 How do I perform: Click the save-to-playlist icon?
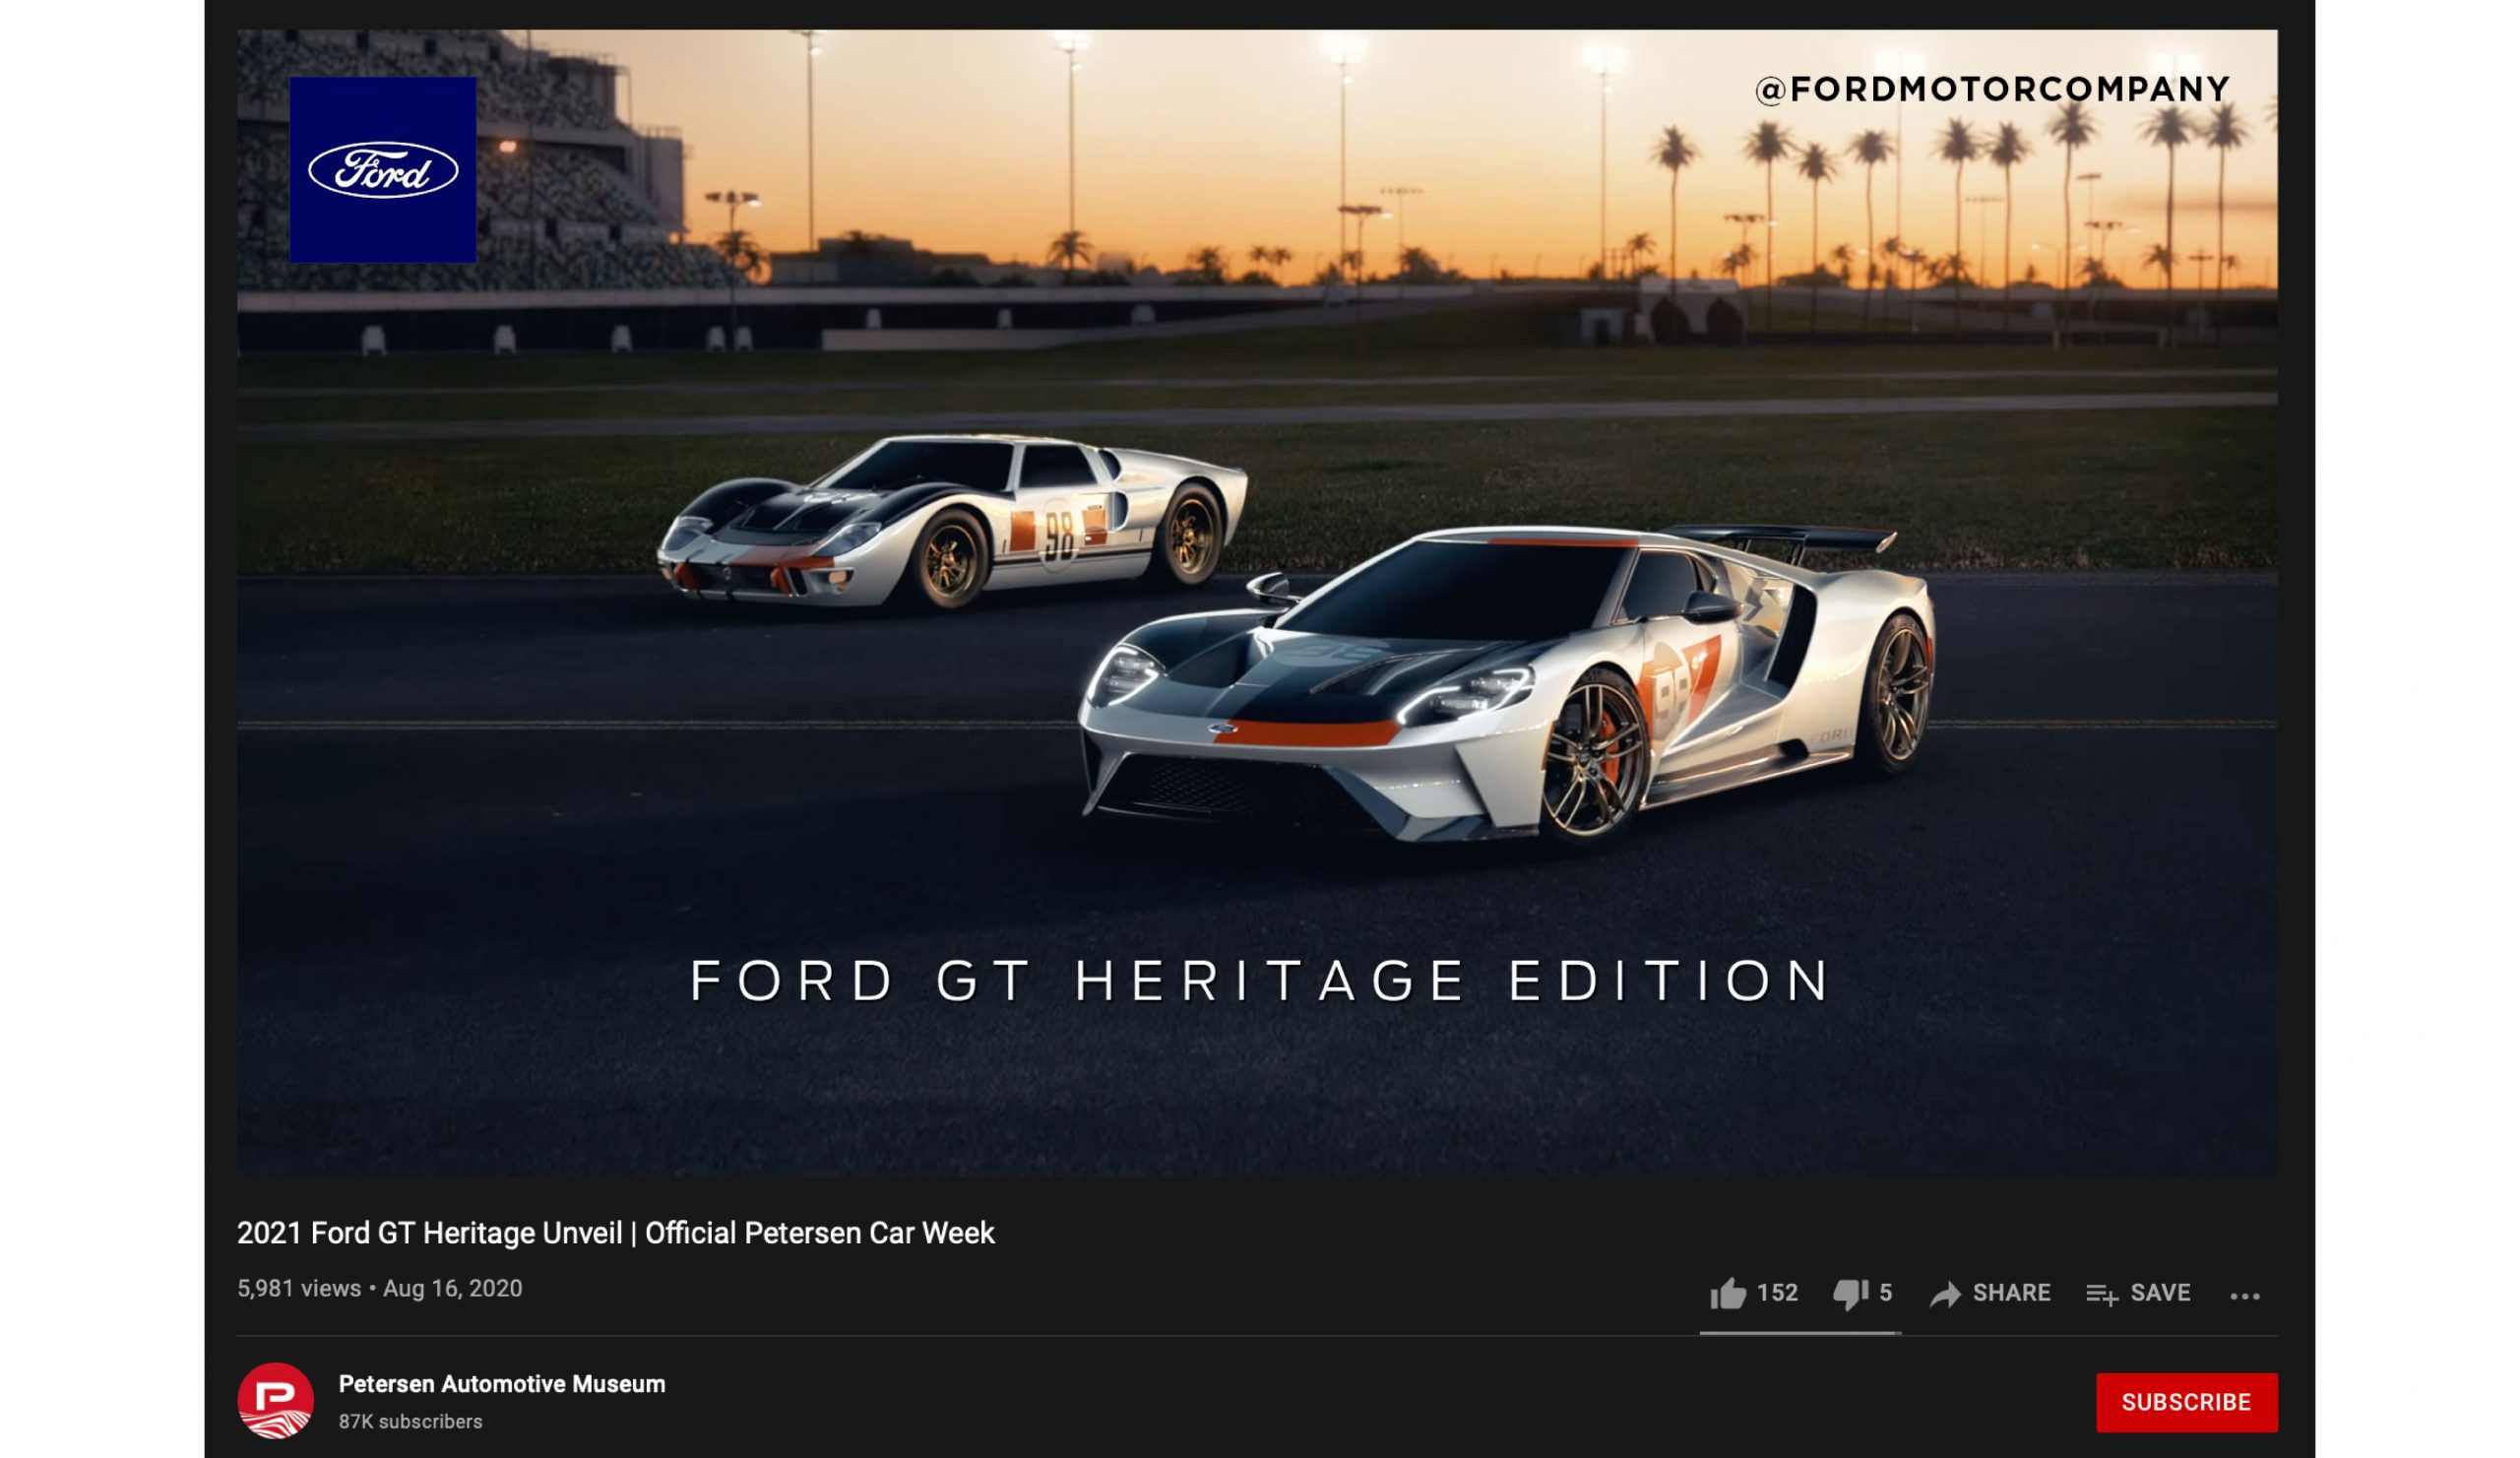click(x=2102, y=1294)
